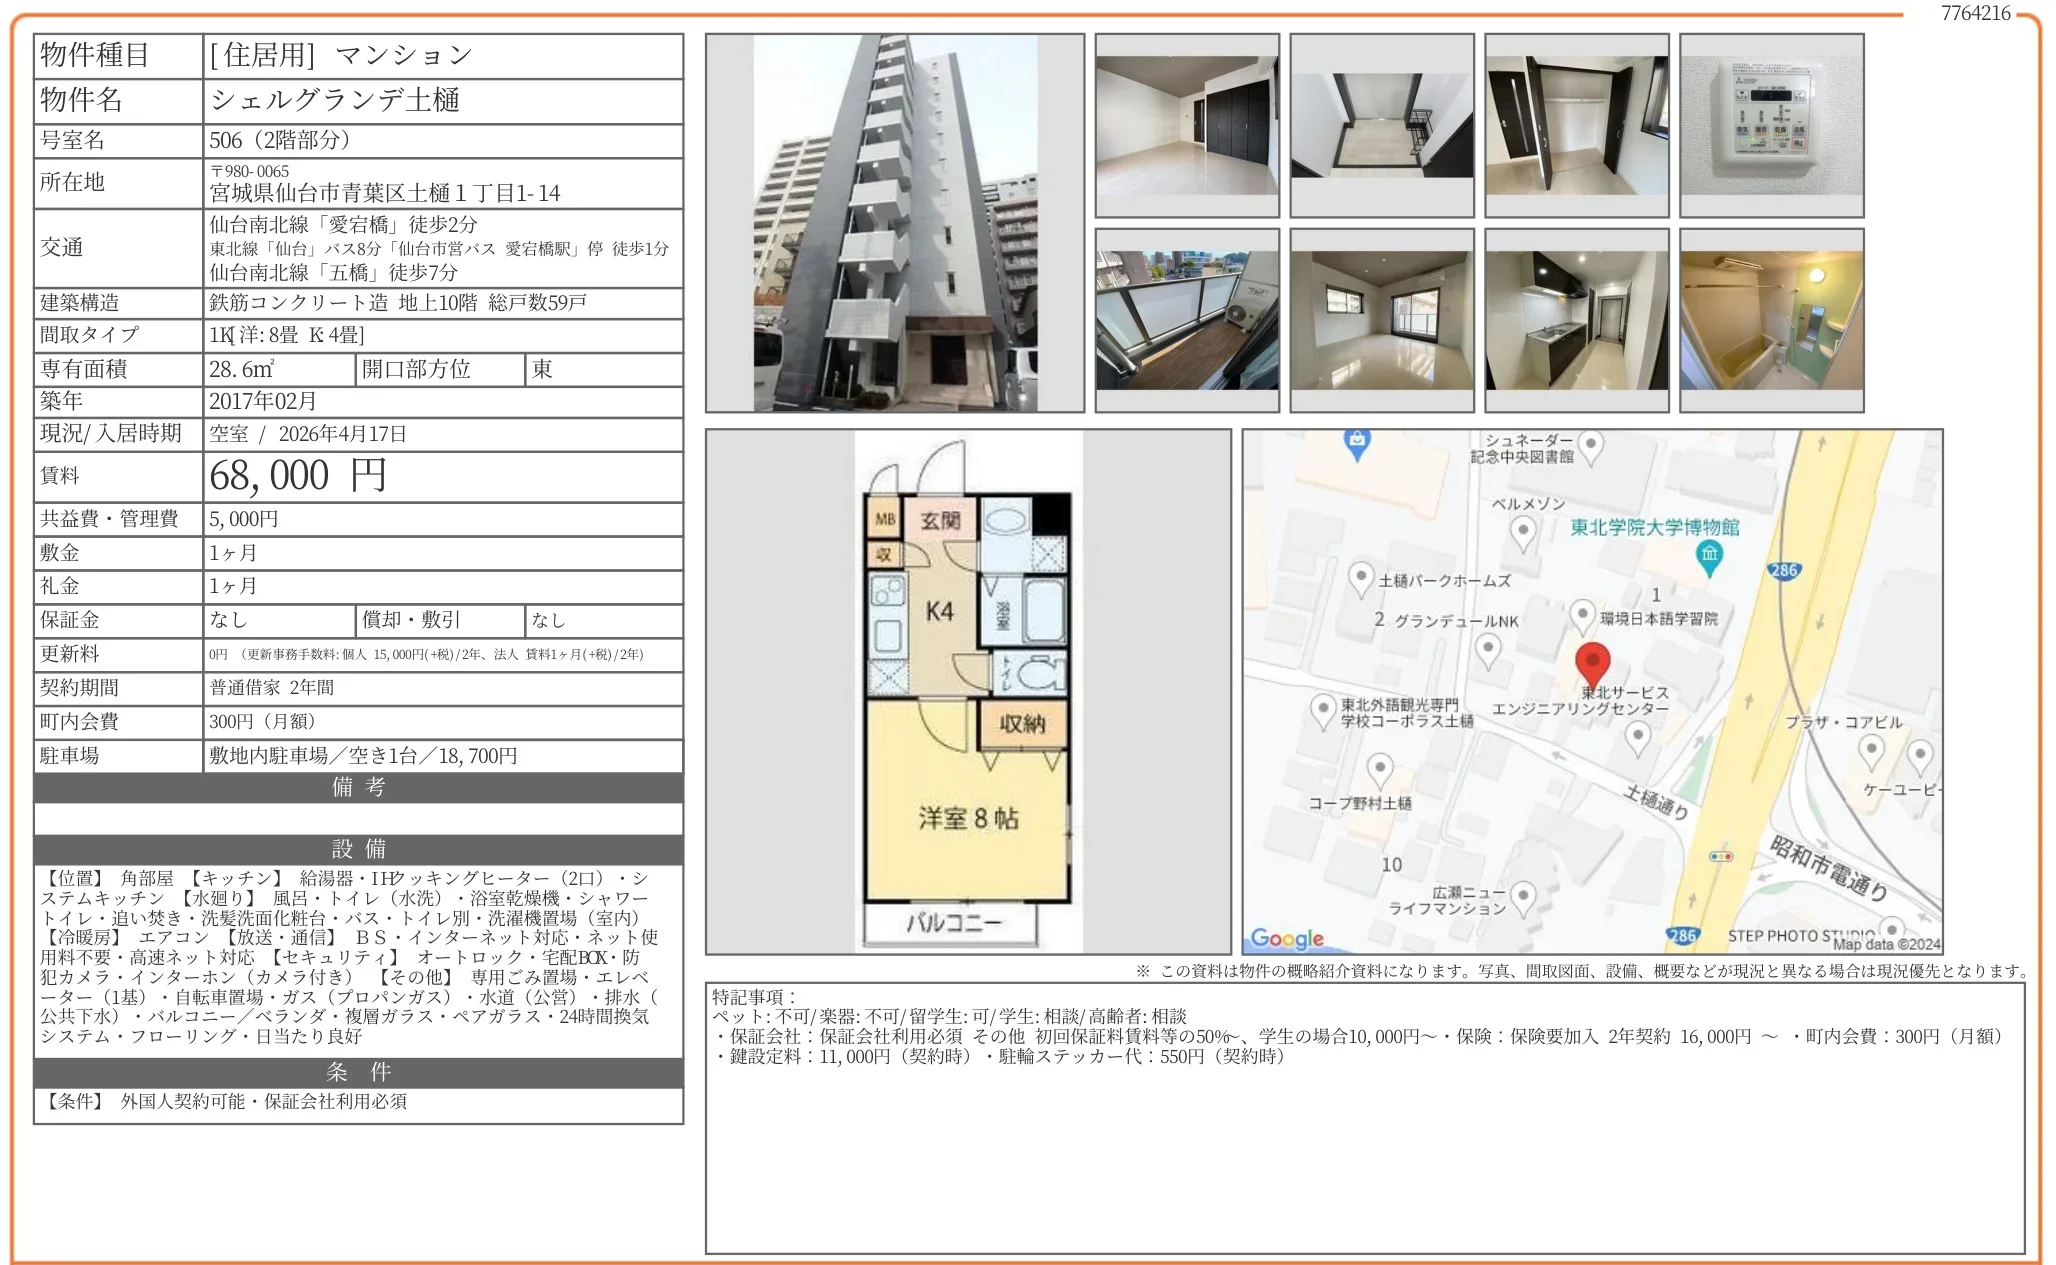This screenshot has height=1265, width=2056.
Task: Click the シュネーダー記念中央図書館 map pin
Action: [1591, 445]
